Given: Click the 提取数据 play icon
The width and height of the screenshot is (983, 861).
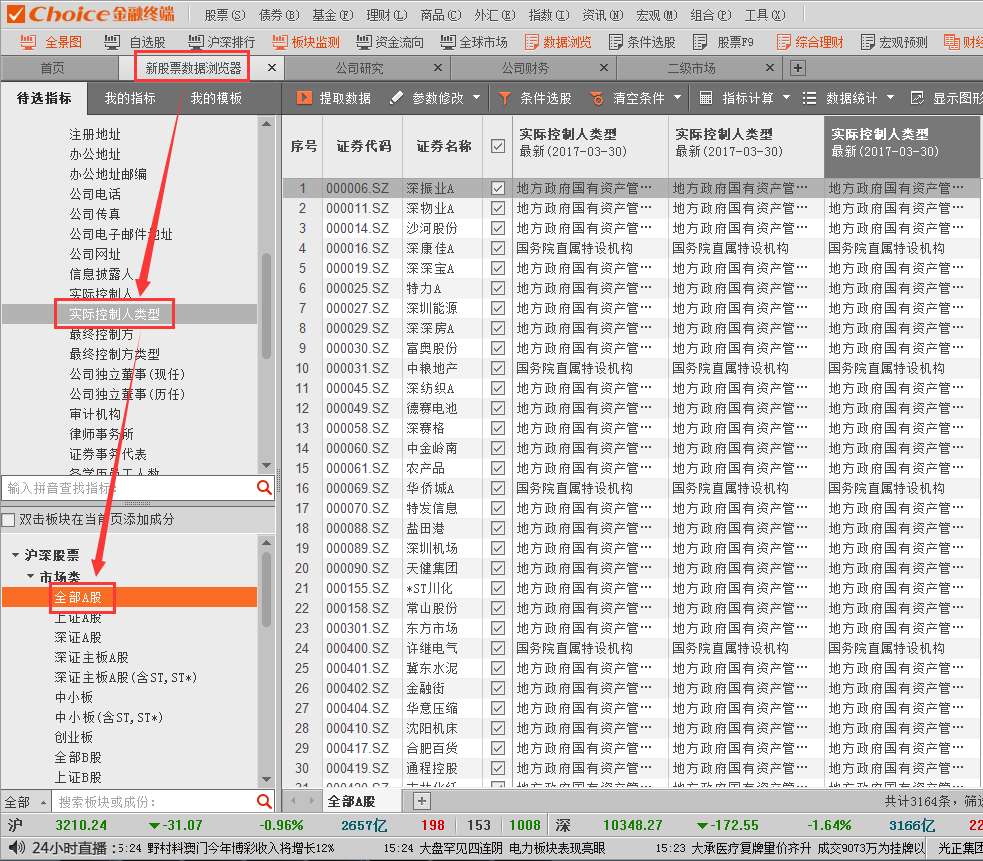Looking at the screenshot, I should tap(303, 98).
